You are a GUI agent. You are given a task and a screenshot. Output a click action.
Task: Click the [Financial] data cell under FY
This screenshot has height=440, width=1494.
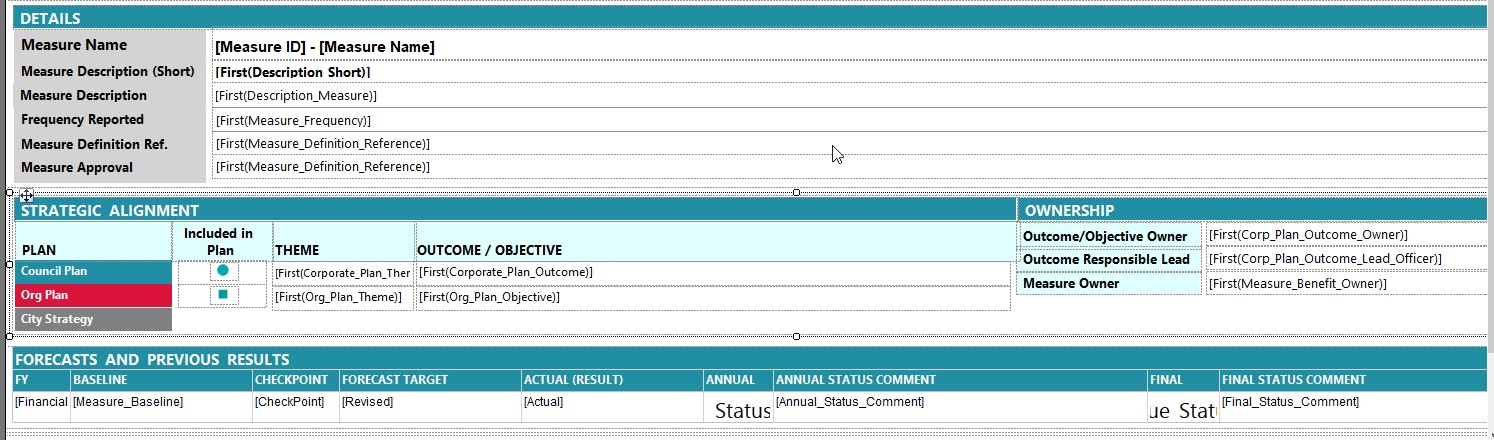(x=41, y=406)
